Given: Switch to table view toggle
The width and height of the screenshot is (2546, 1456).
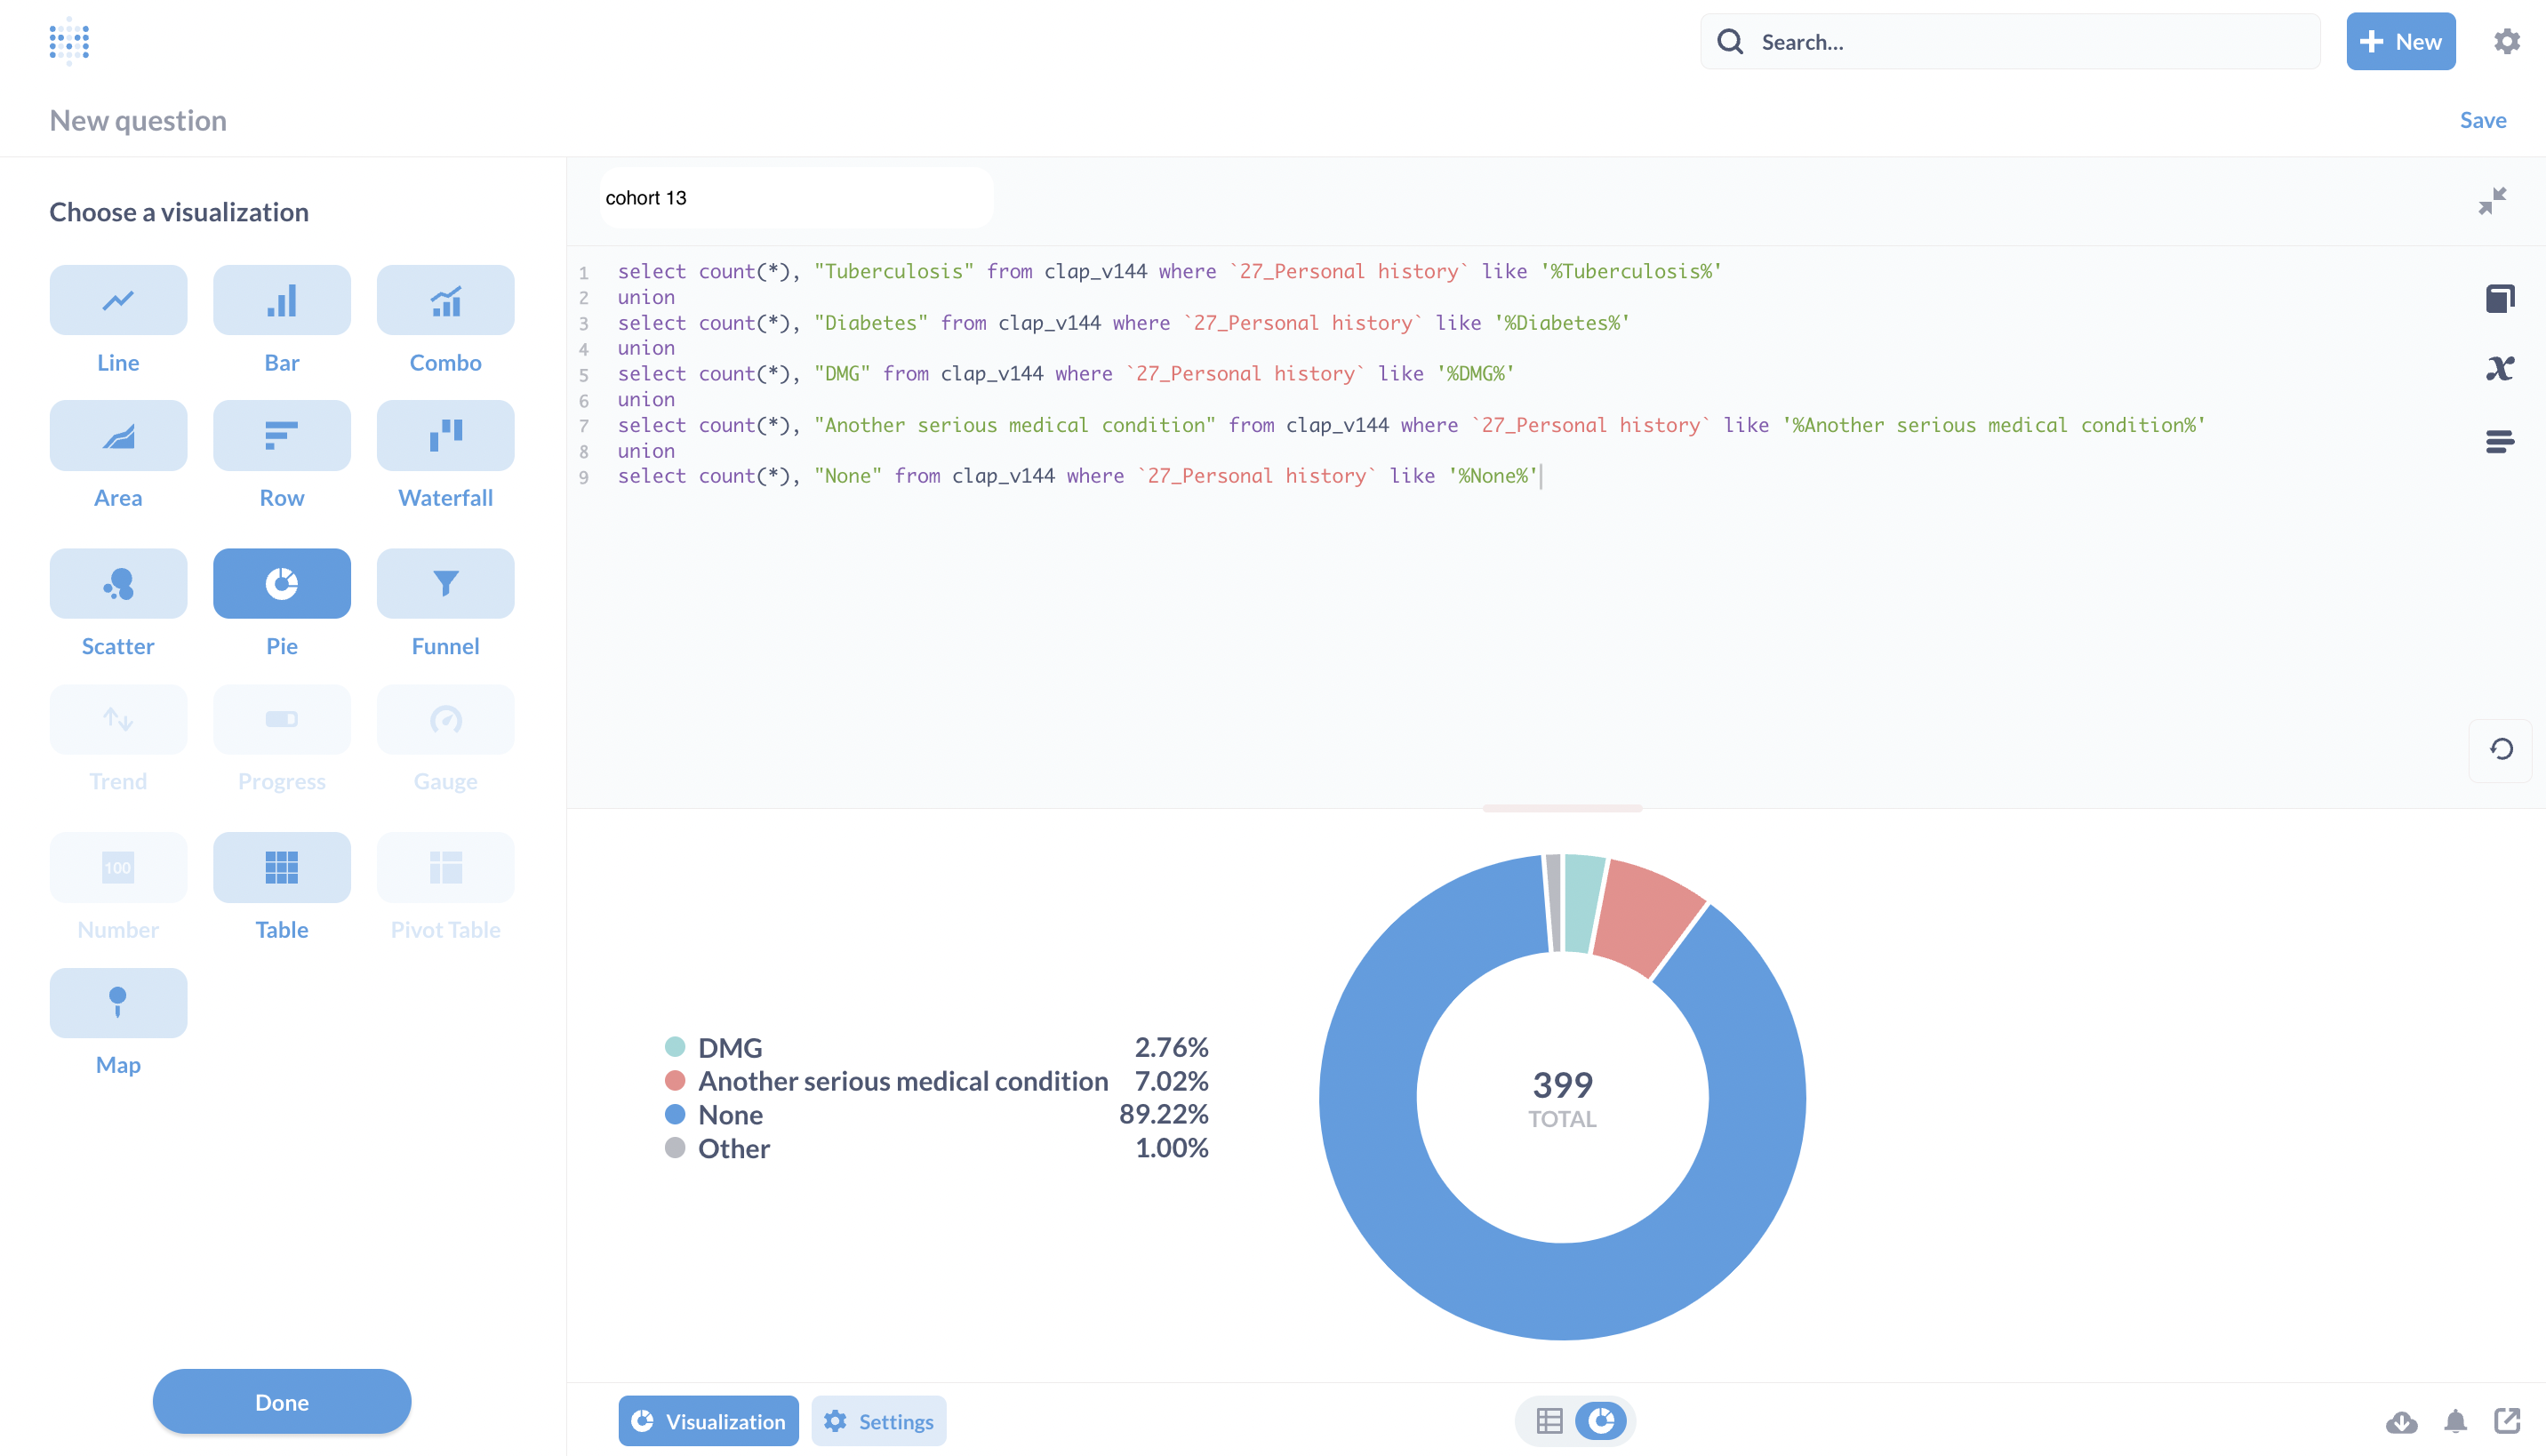Looking at the screenshot, I should [x=1549, y=1421].
